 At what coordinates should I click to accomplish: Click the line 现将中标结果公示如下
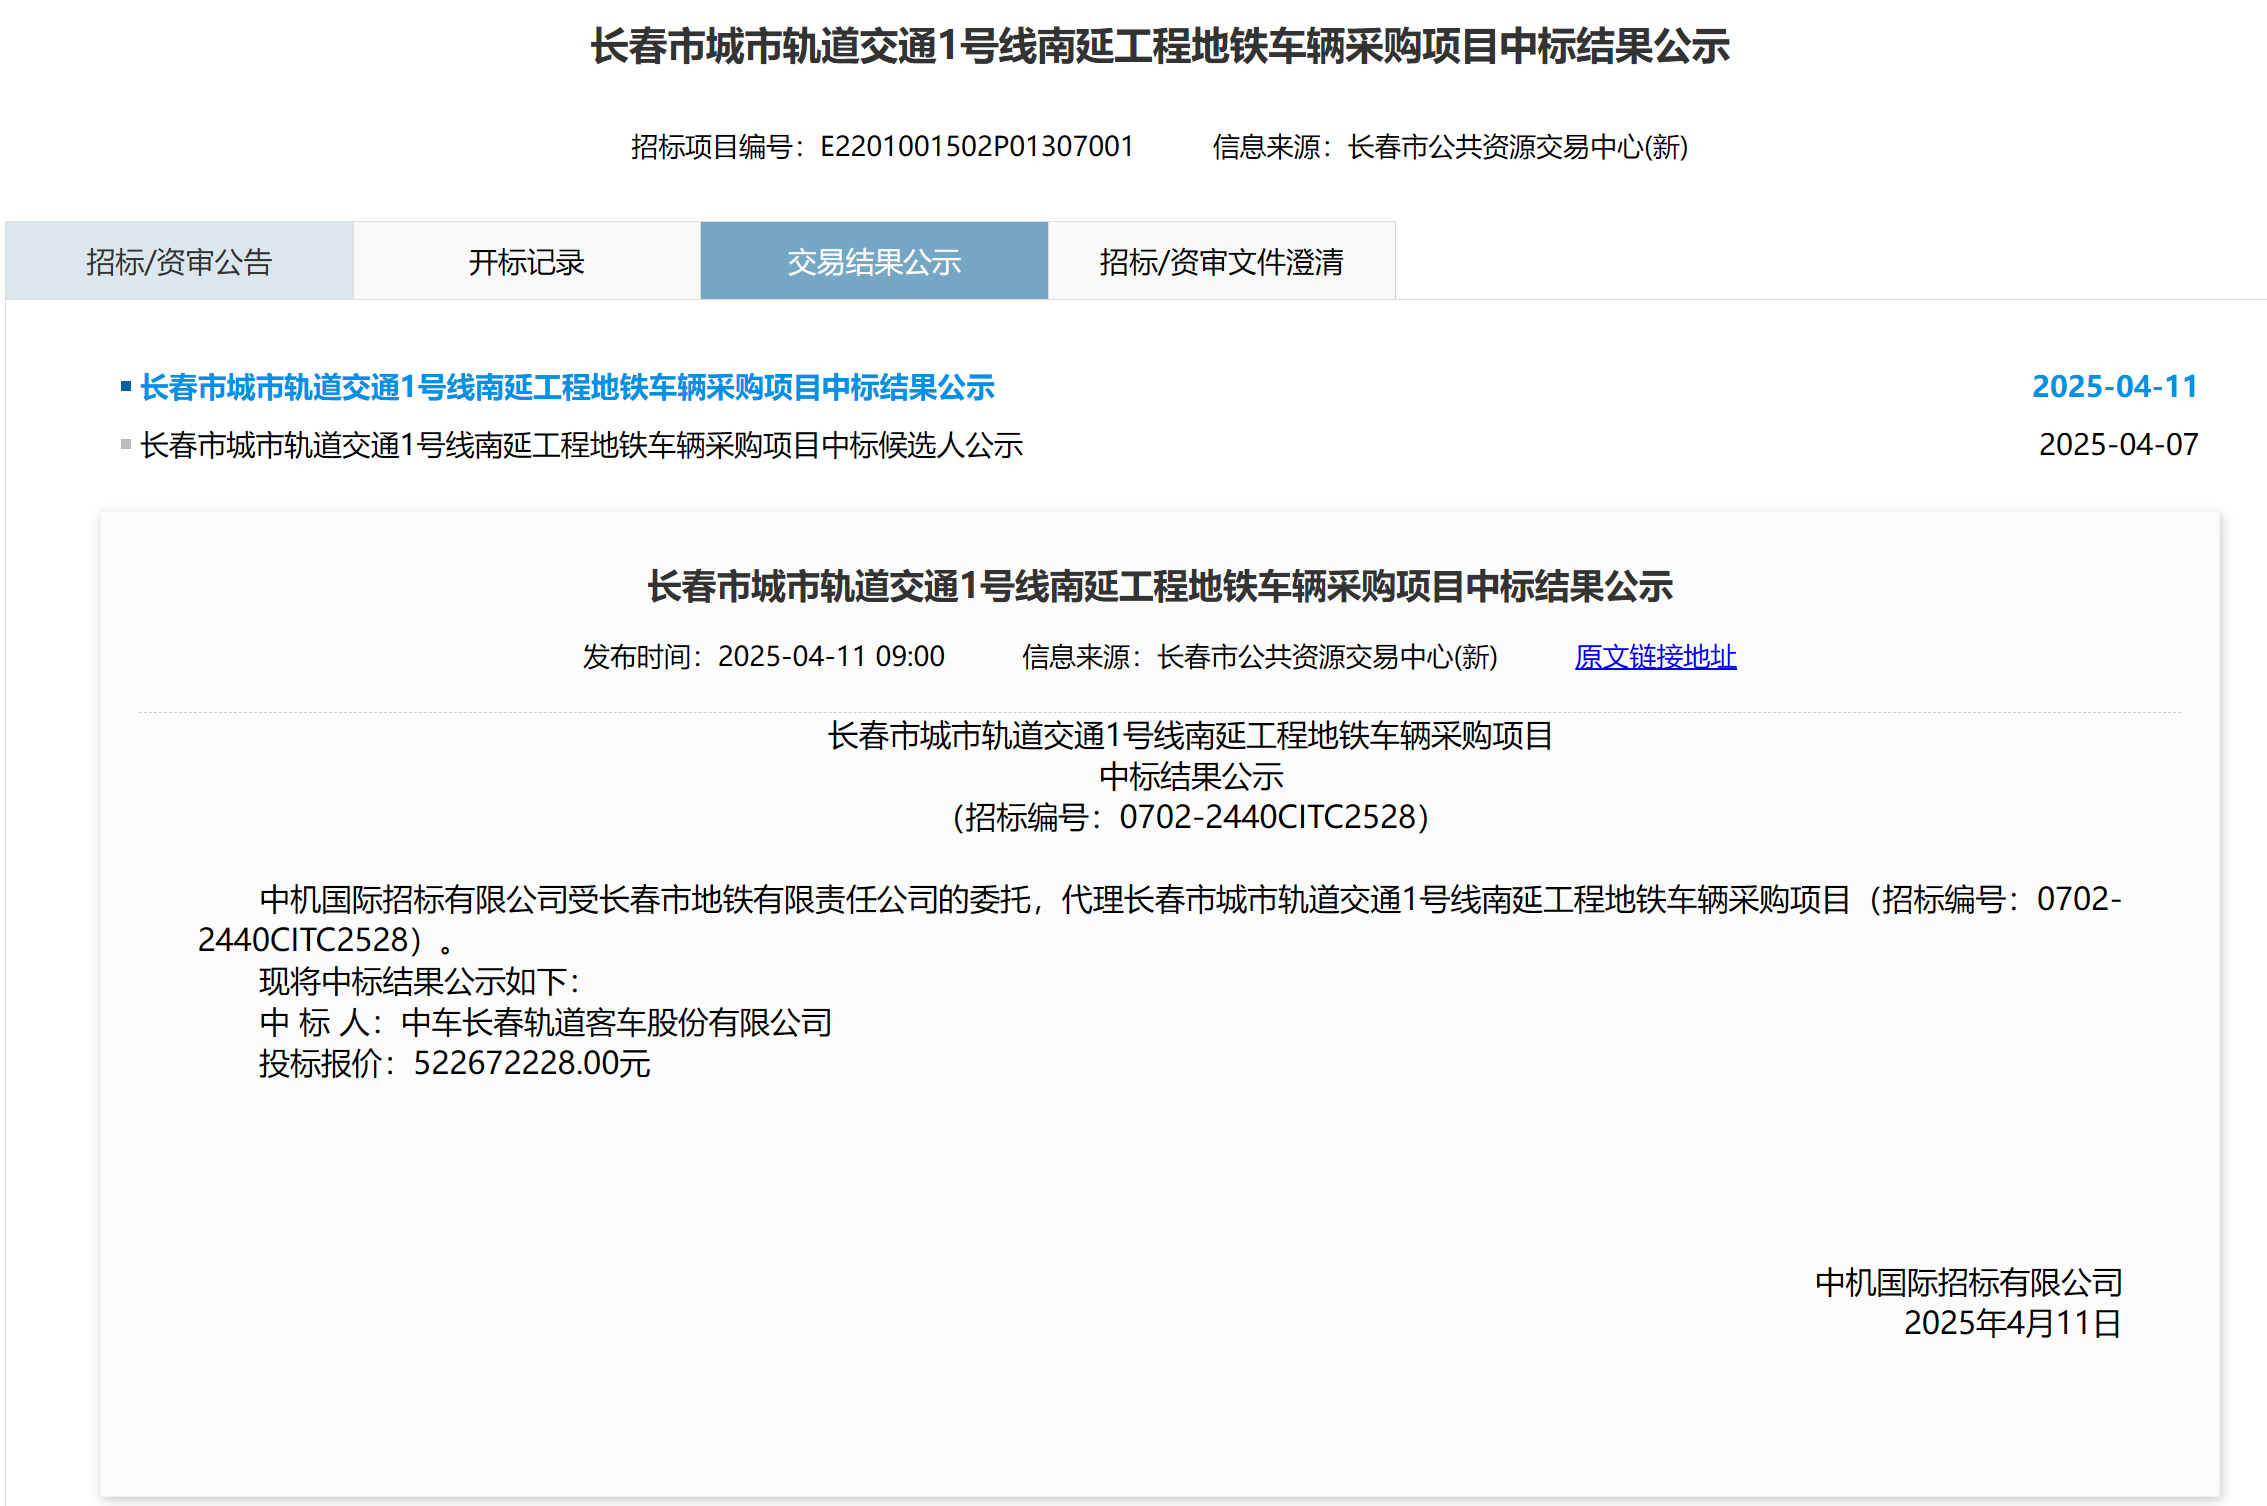(x=419, y=981)
